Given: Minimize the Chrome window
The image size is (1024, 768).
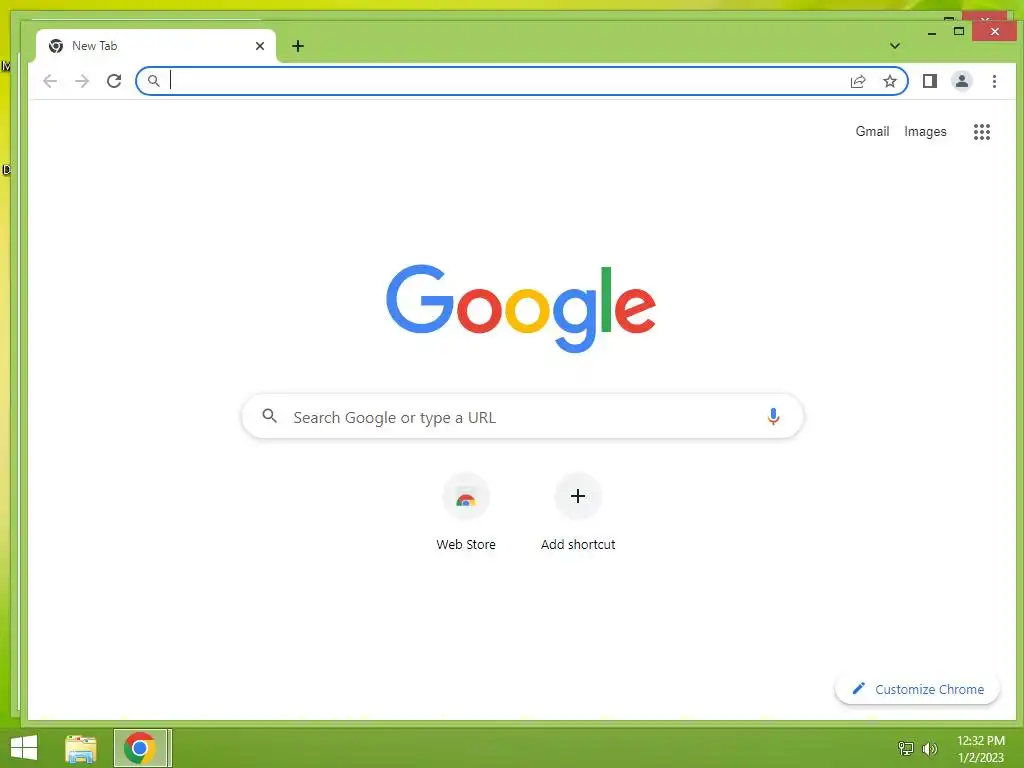Looking at the screenshot, I should pos(932,31).
